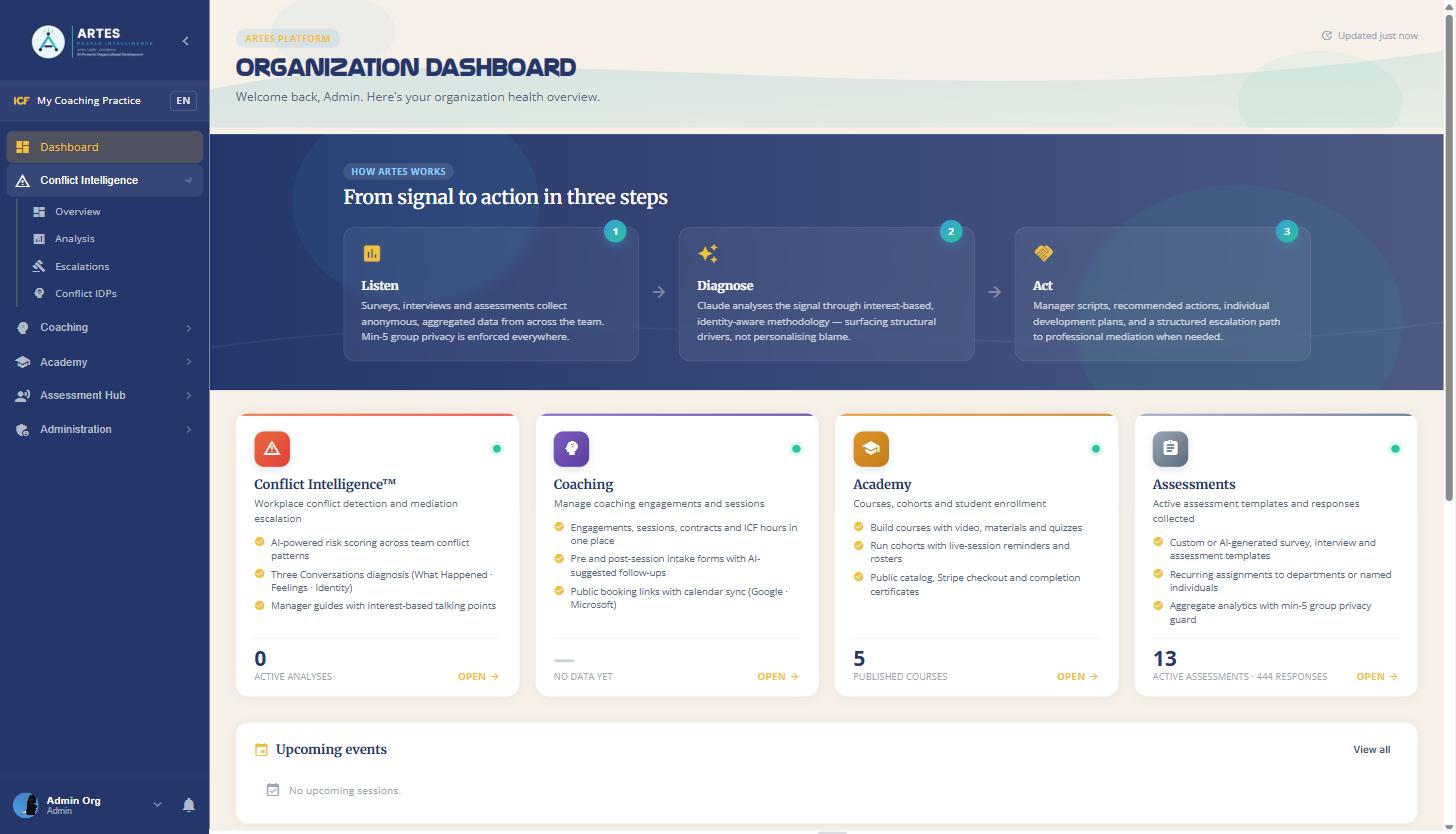Click View all upcoming events

tap(1372, 750)
